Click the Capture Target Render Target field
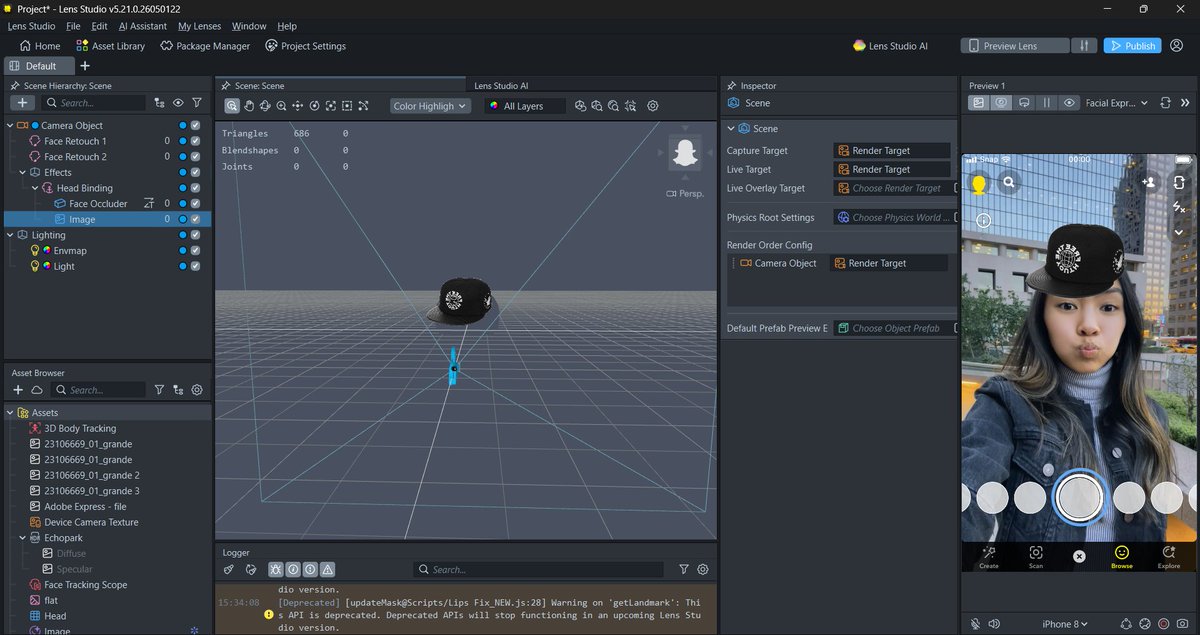1200x635 pixels. (x=892, y=151)
